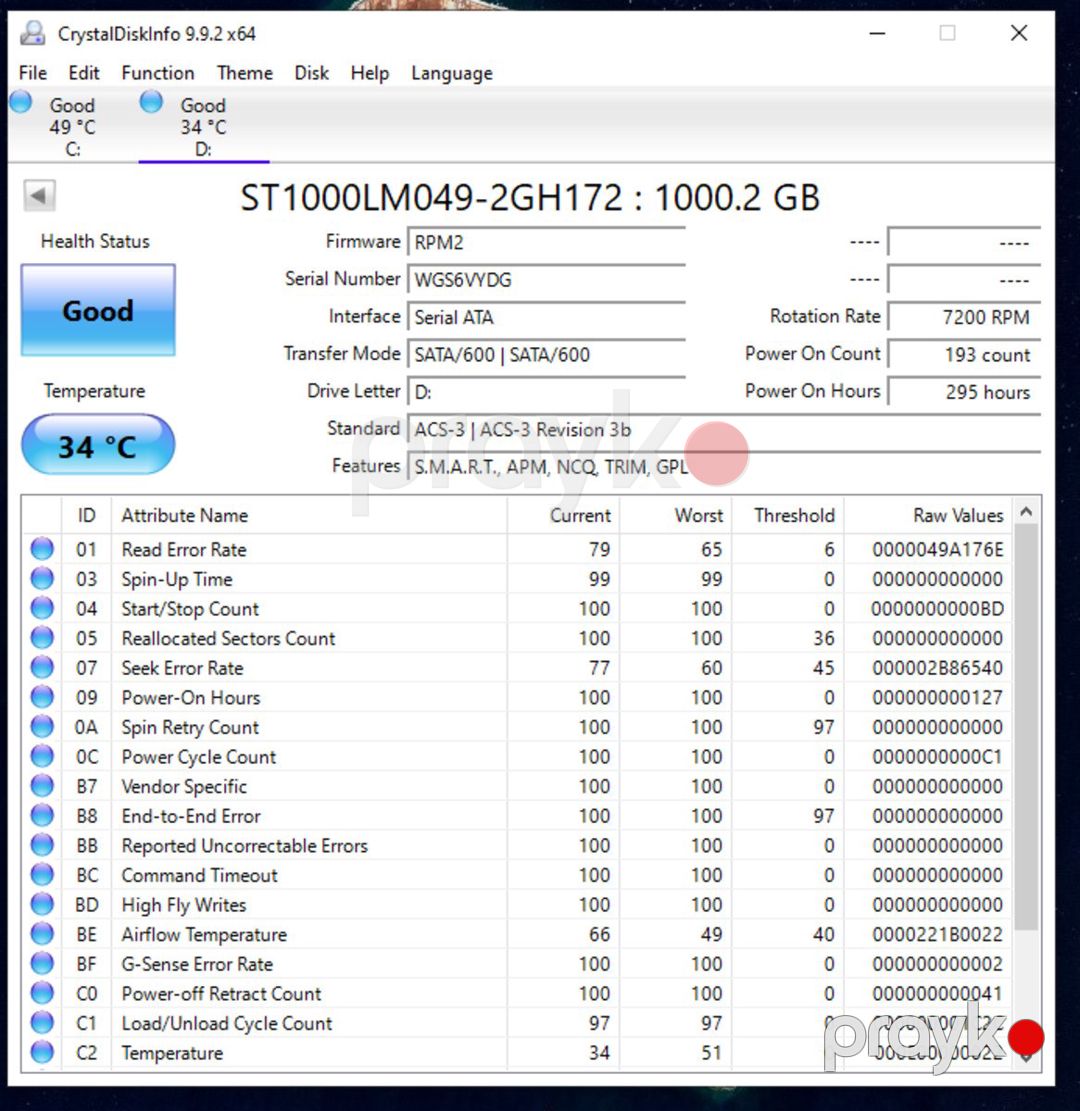1080x1111 pixels.
Task: Click the CrystalDiskInfo app icon in title bar
Action: tap(33, 33)
